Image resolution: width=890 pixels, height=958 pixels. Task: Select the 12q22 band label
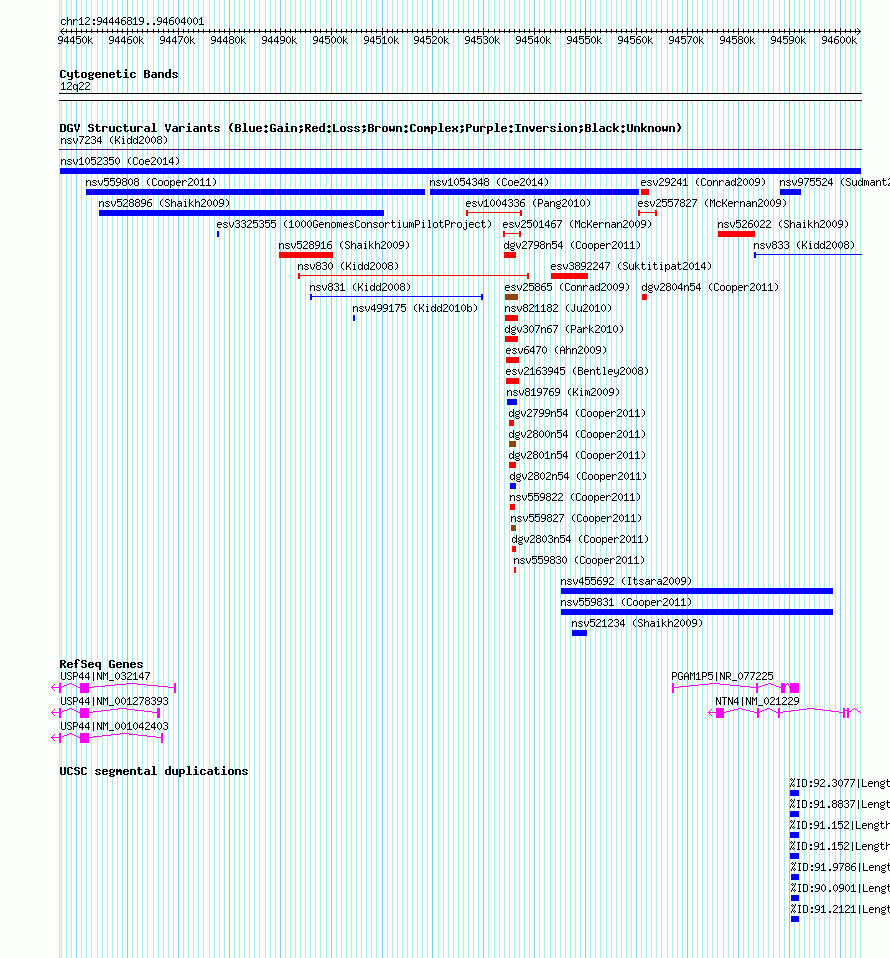tap(75, 86)
